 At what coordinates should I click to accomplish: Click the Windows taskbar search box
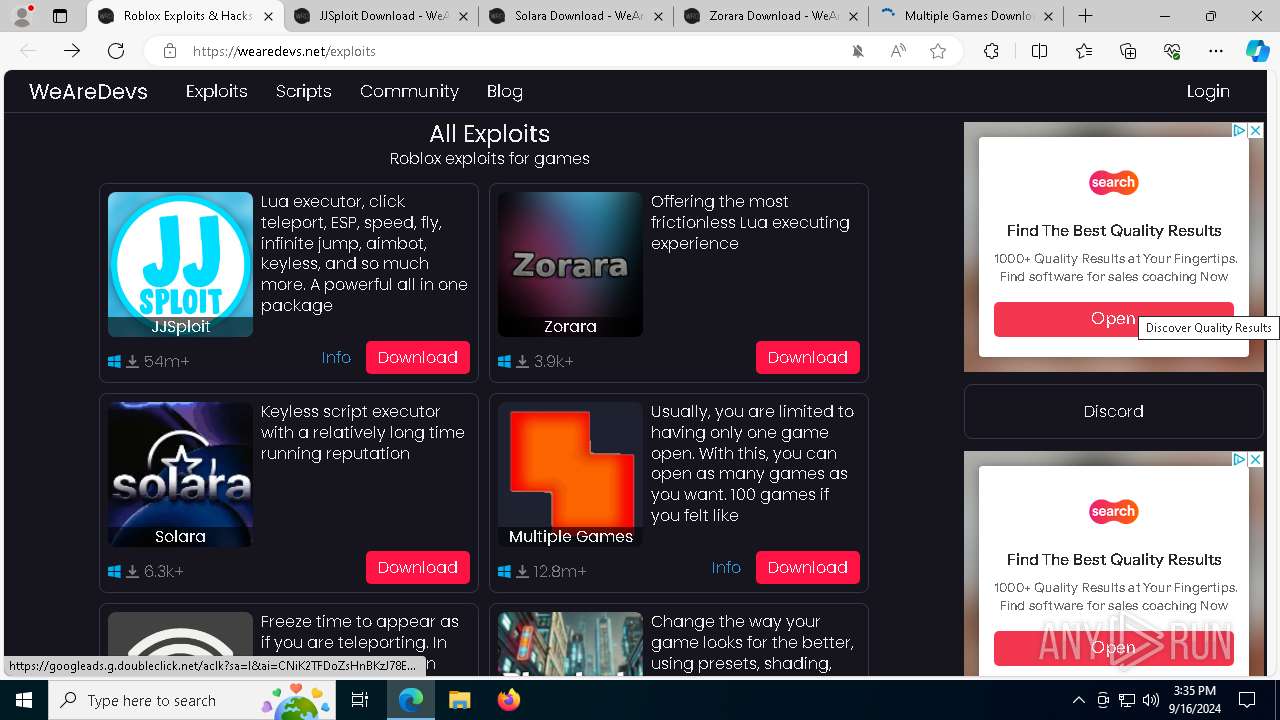(193, 700)
